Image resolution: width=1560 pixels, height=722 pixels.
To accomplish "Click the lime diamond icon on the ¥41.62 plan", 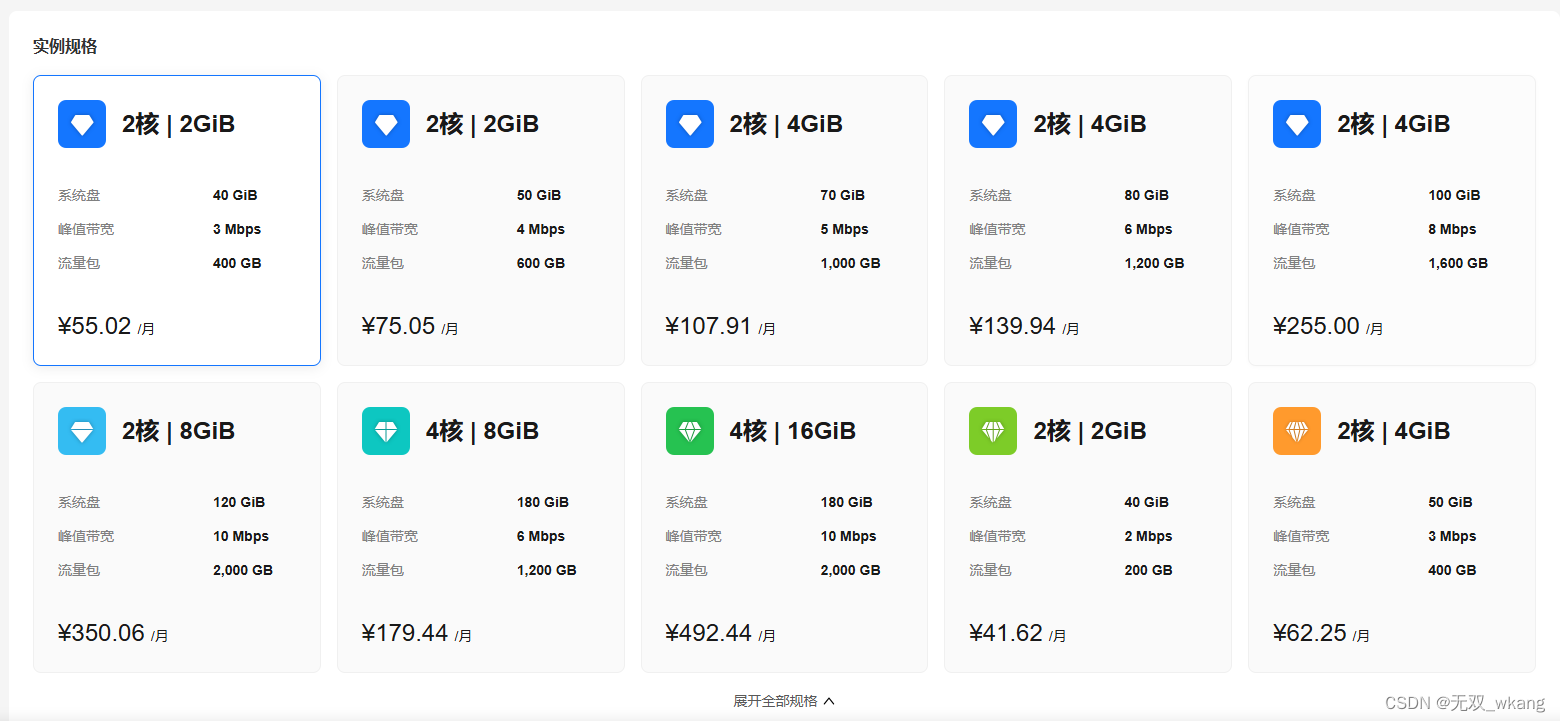I will point(993,431).
